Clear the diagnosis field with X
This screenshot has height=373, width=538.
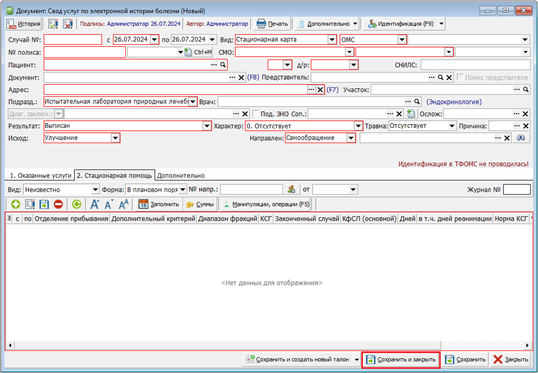[x=245, y=114]
